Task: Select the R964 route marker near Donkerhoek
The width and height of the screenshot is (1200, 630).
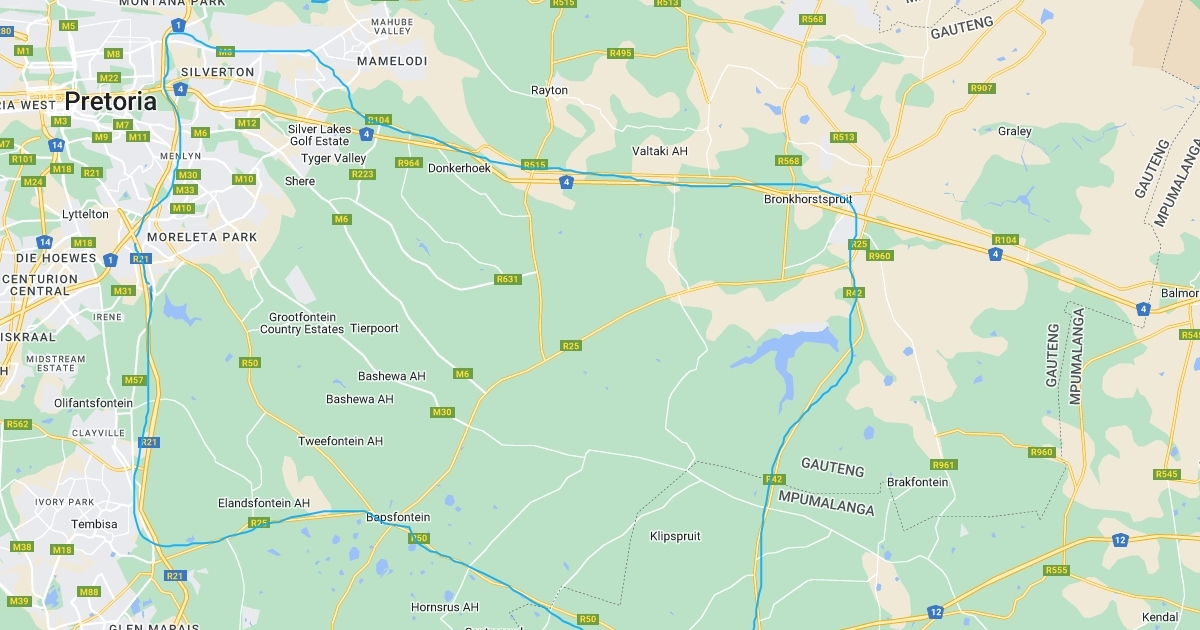Action: point(409,163)
